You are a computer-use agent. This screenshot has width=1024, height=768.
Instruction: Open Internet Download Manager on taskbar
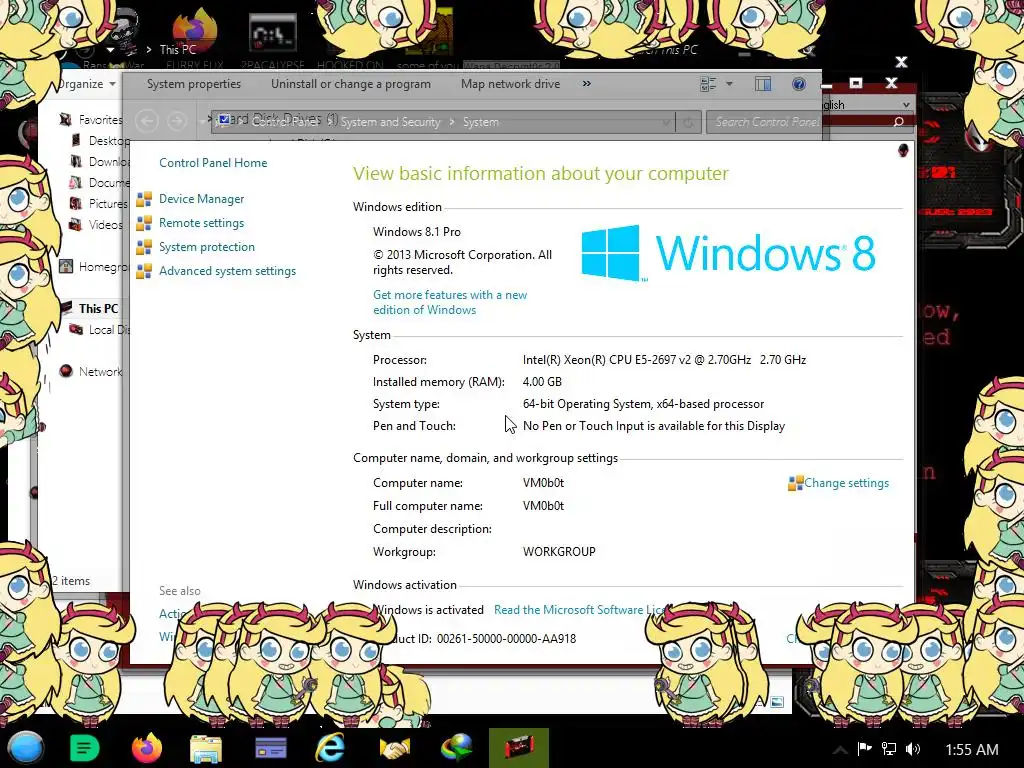pyautogui.click(x=456, y=748)
